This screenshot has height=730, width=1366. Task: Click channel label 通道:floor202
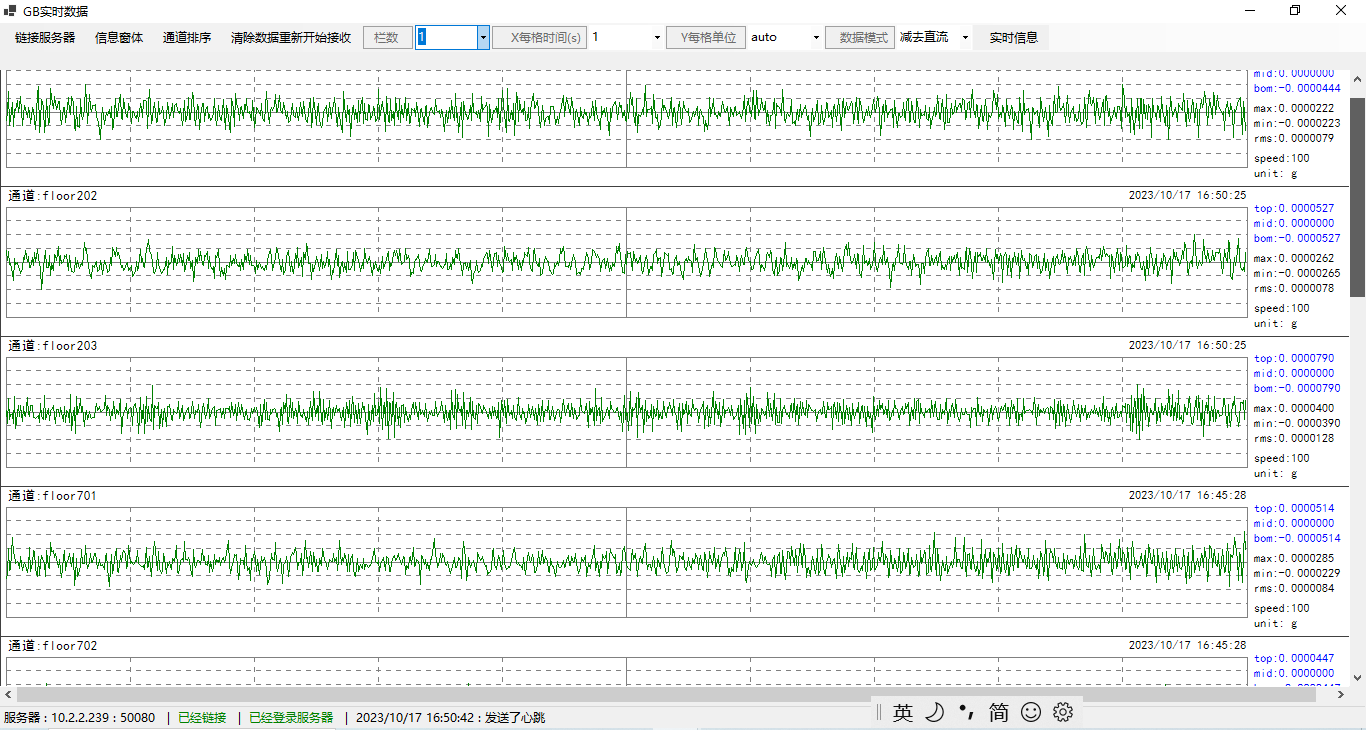pyautogui.click(x=53, y=196)
